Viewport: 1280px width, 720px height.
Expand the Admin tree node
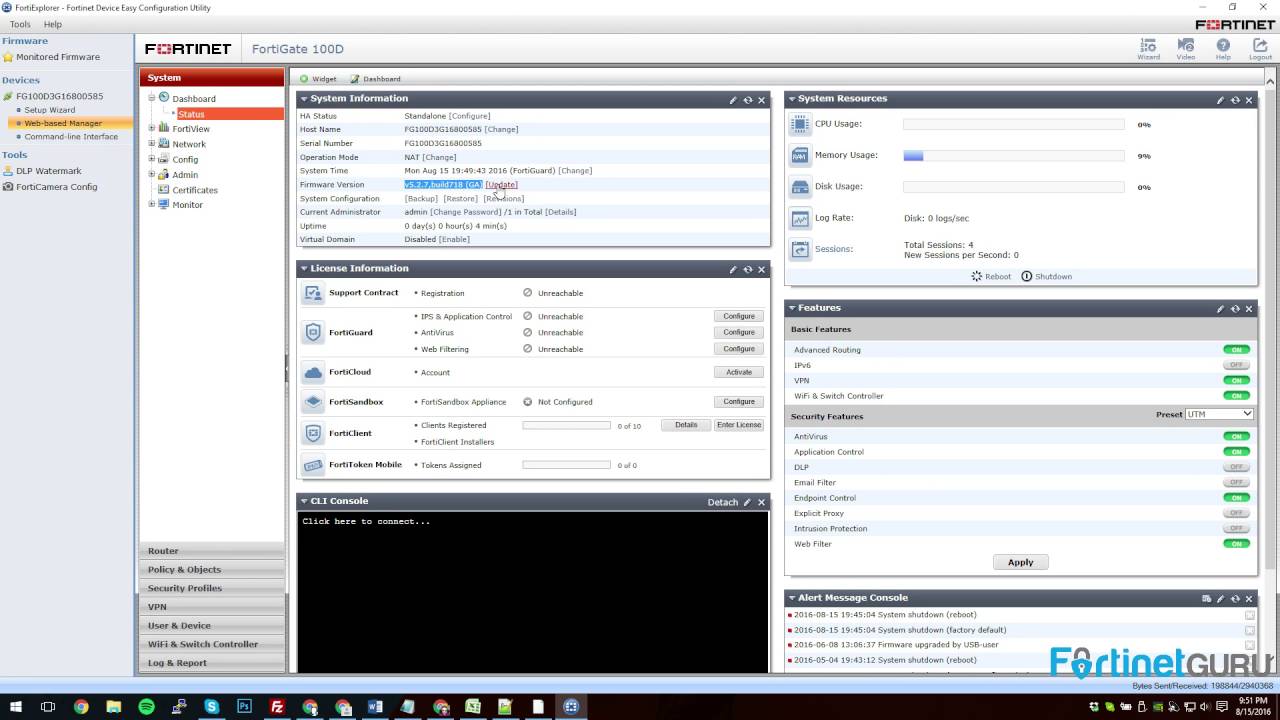tap(152, 174)
